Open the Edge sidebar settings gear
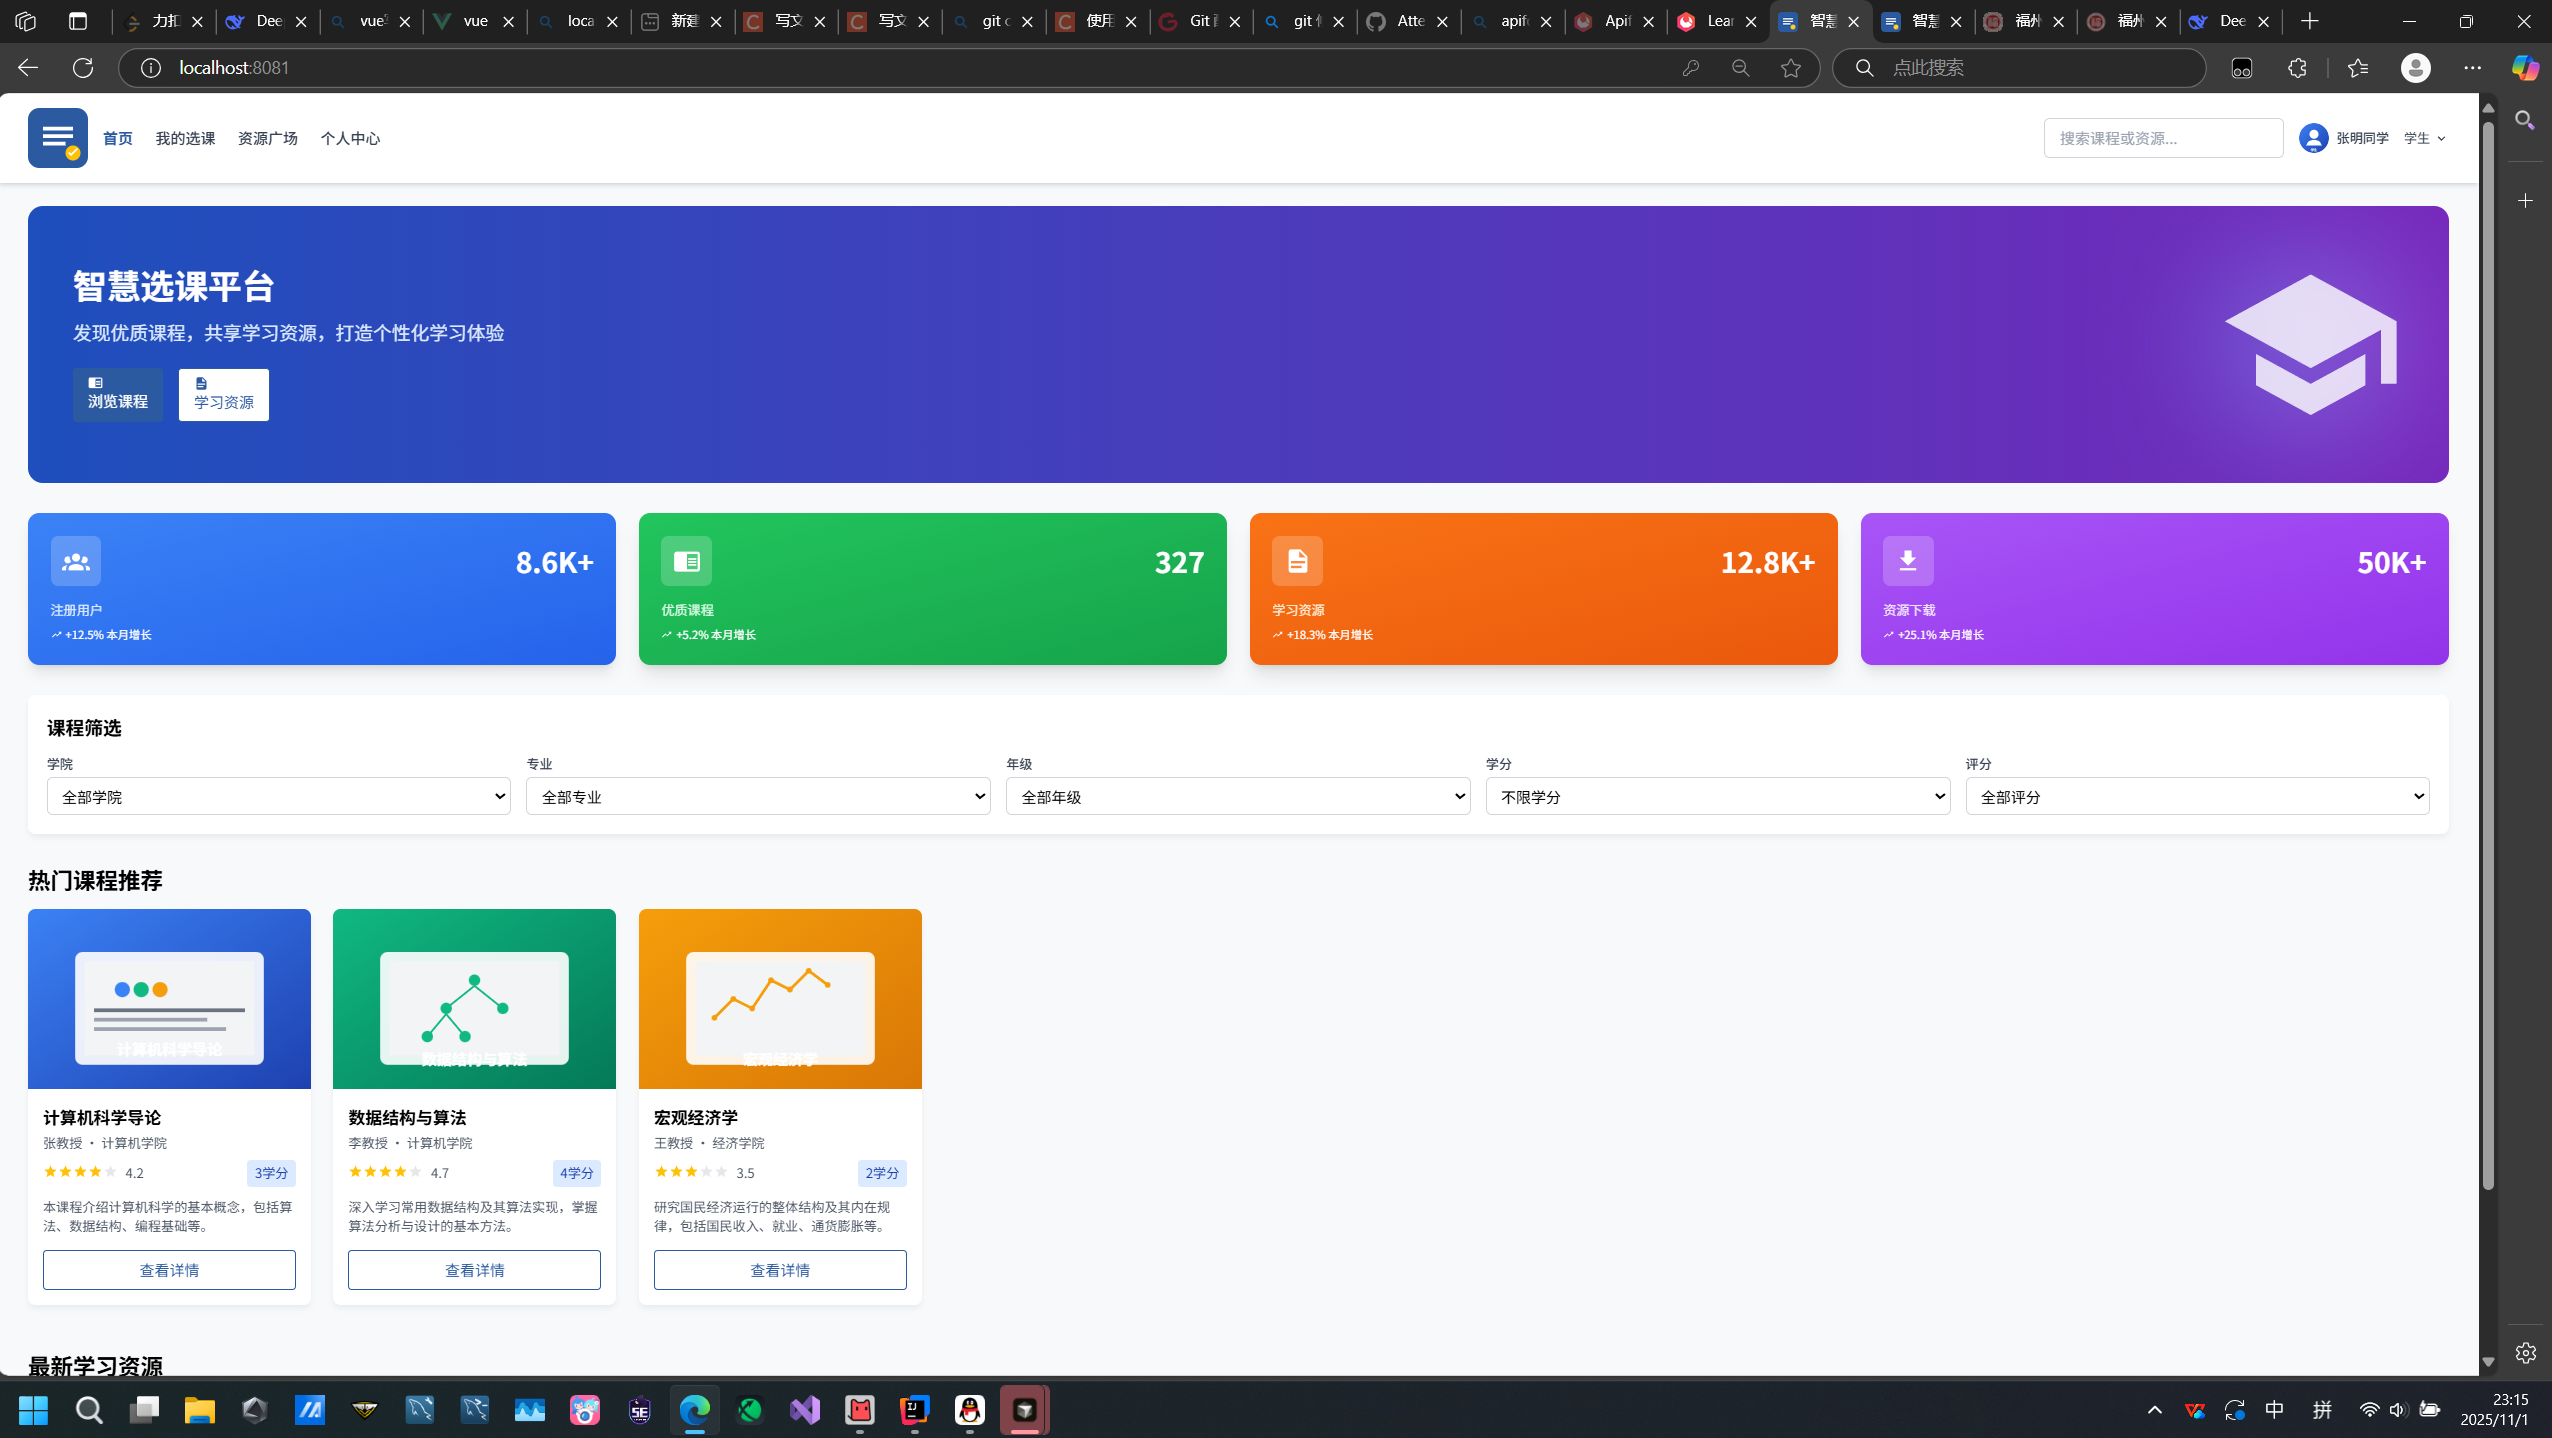The image size is (2552, 1438). tap(2525, 1352)
